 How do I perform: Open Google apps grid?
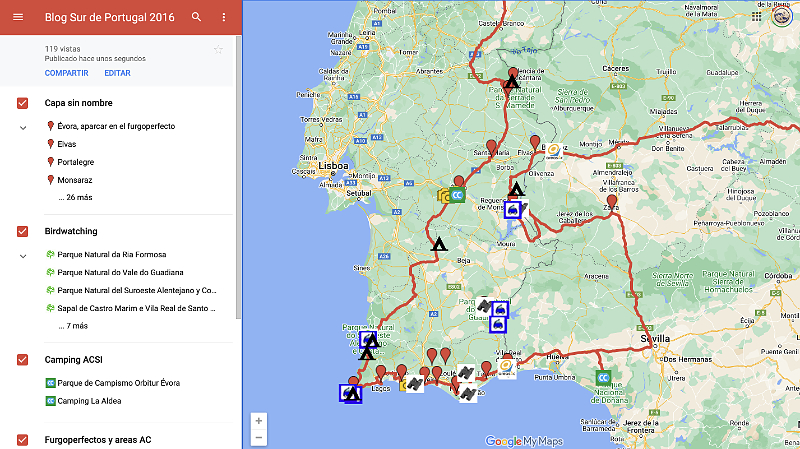757,16
